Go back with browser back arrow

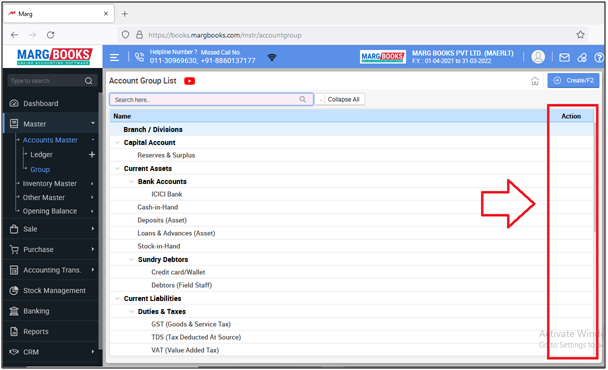(15, 35)
